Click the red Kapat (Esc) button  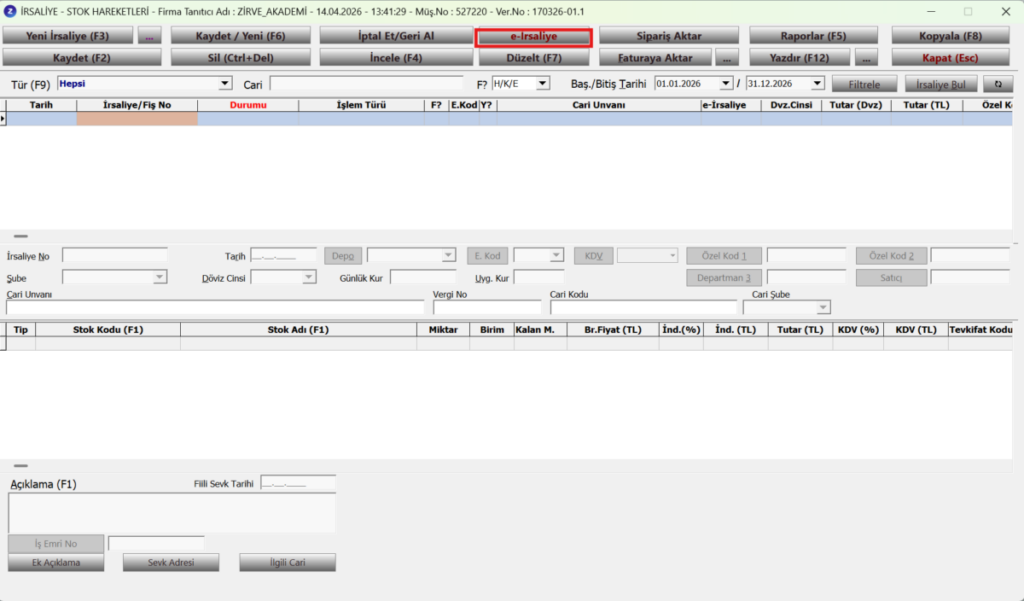coord(950,57)
